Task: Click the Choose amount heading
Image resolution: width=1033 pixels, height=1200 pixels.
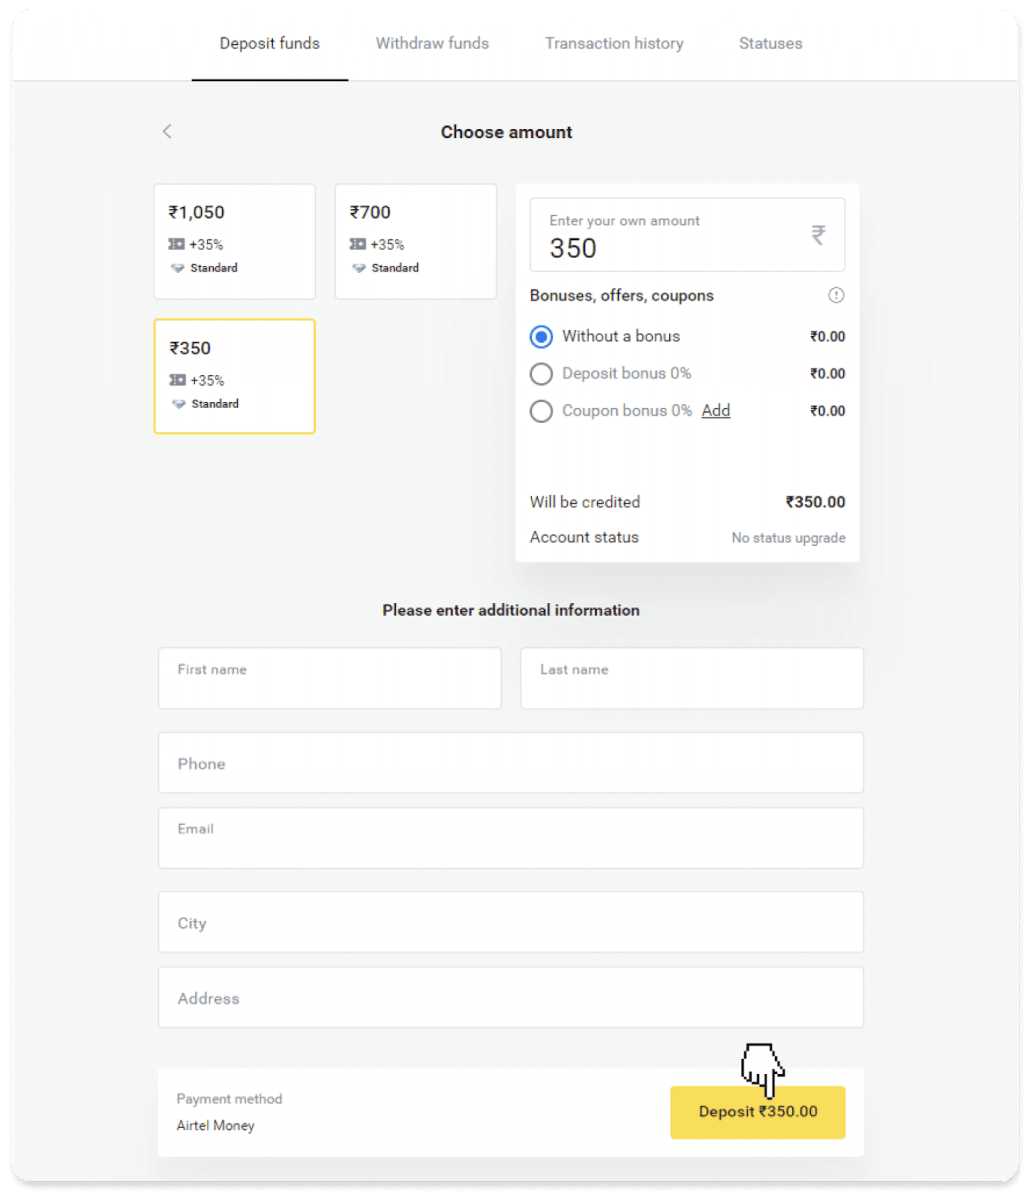Action: tap(507, 132)
